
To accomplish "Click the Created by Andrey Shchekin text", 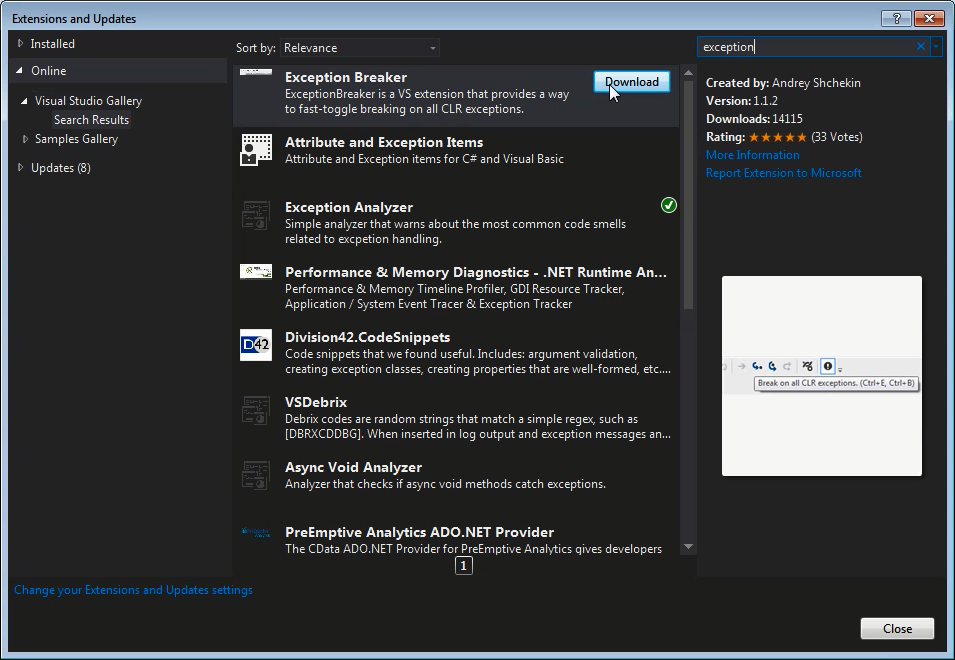I will [783, 83].
